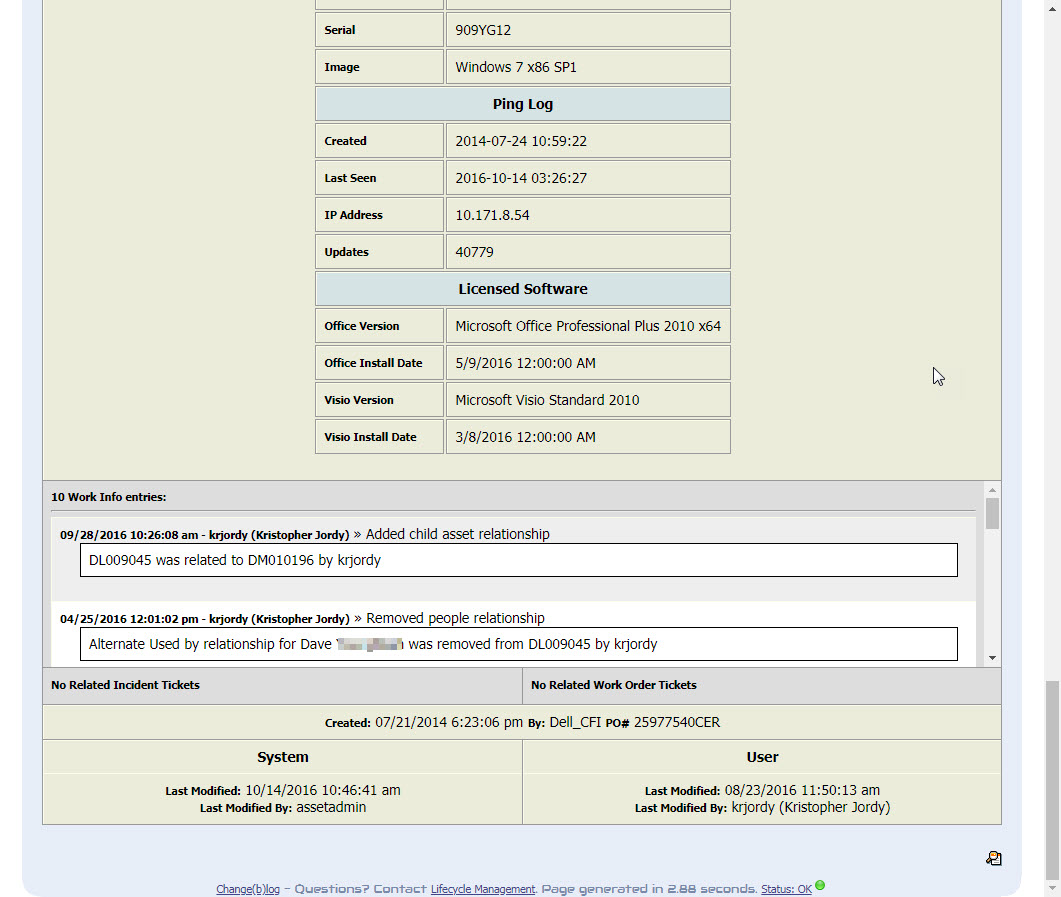This screenshot has width=1061, height=897.
Task: Click the green status indicator dot
Action: tap(820, 885)
